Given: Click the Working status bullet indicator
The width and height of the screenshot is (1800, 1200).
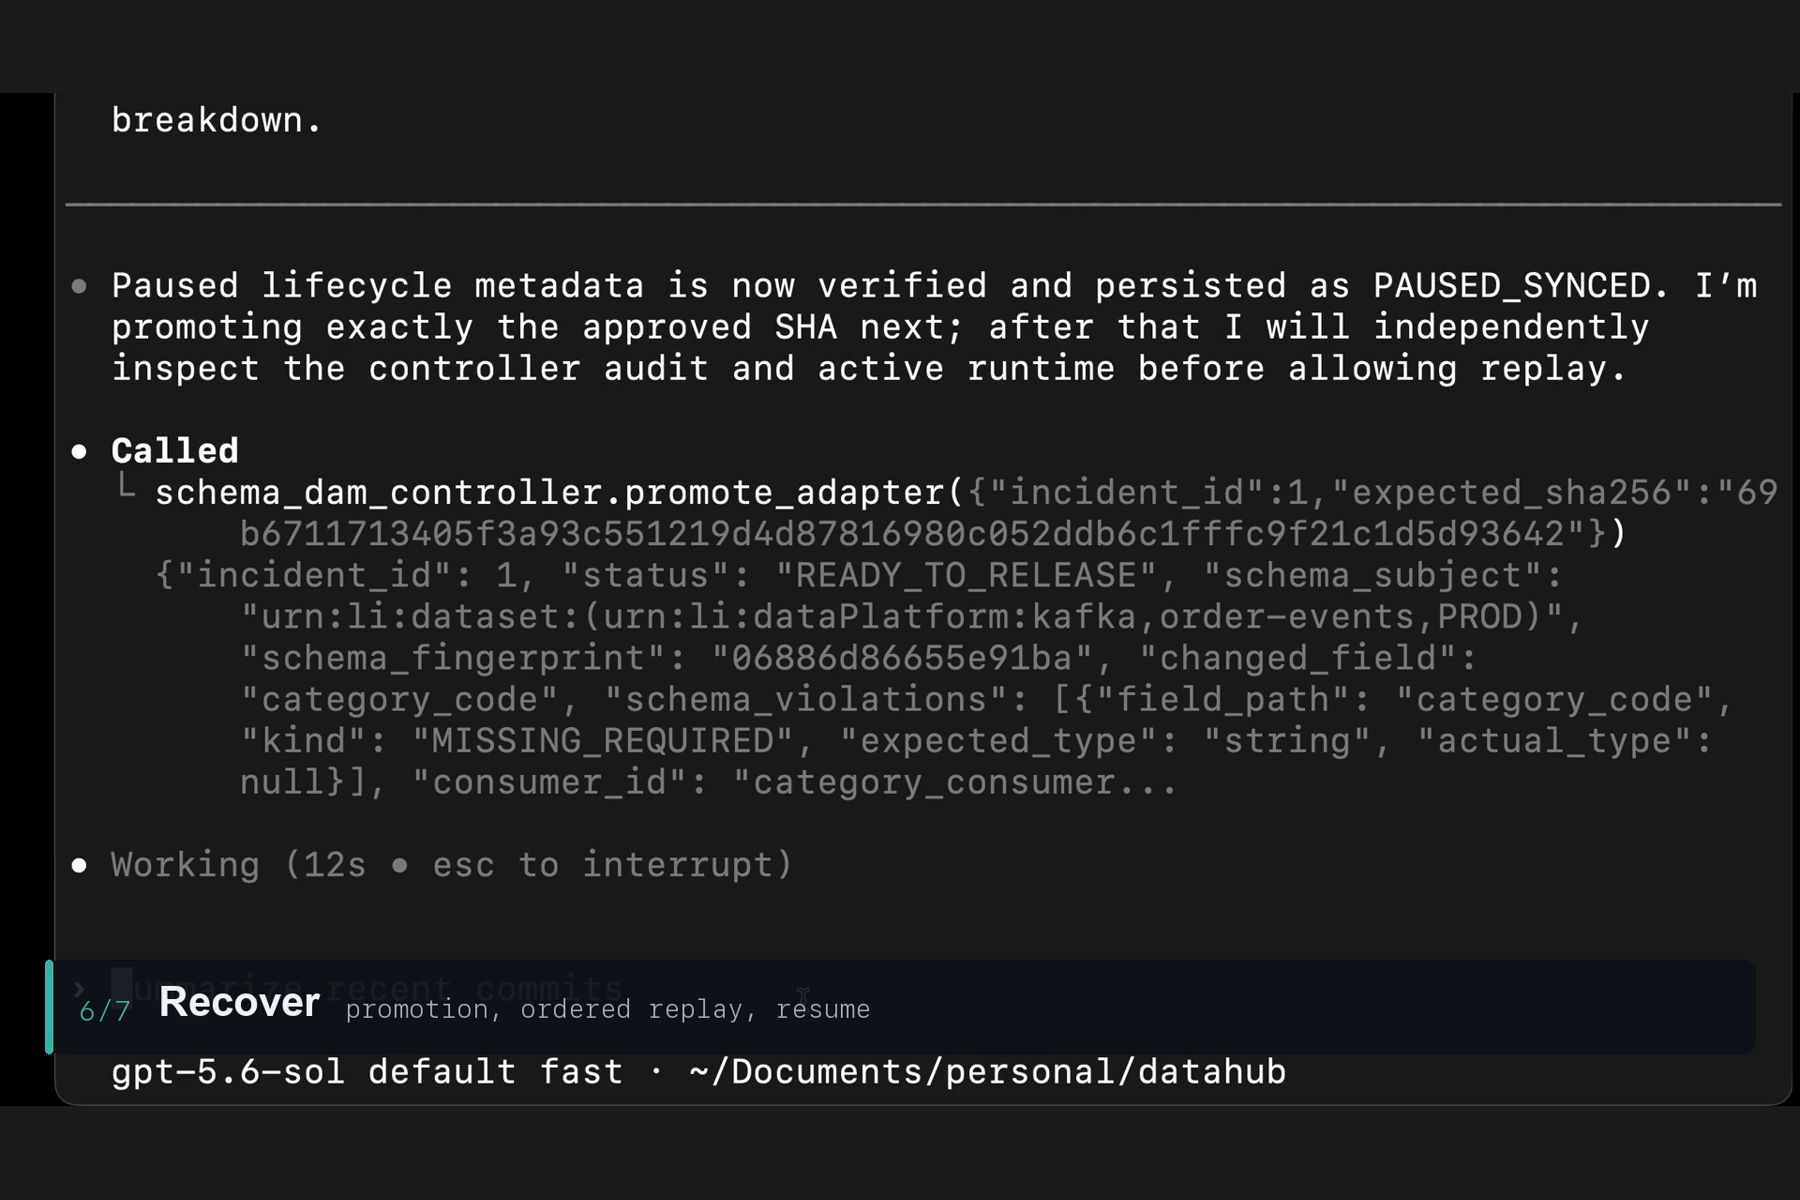Looking at the screenshot, I should click(x=80, y=865).
